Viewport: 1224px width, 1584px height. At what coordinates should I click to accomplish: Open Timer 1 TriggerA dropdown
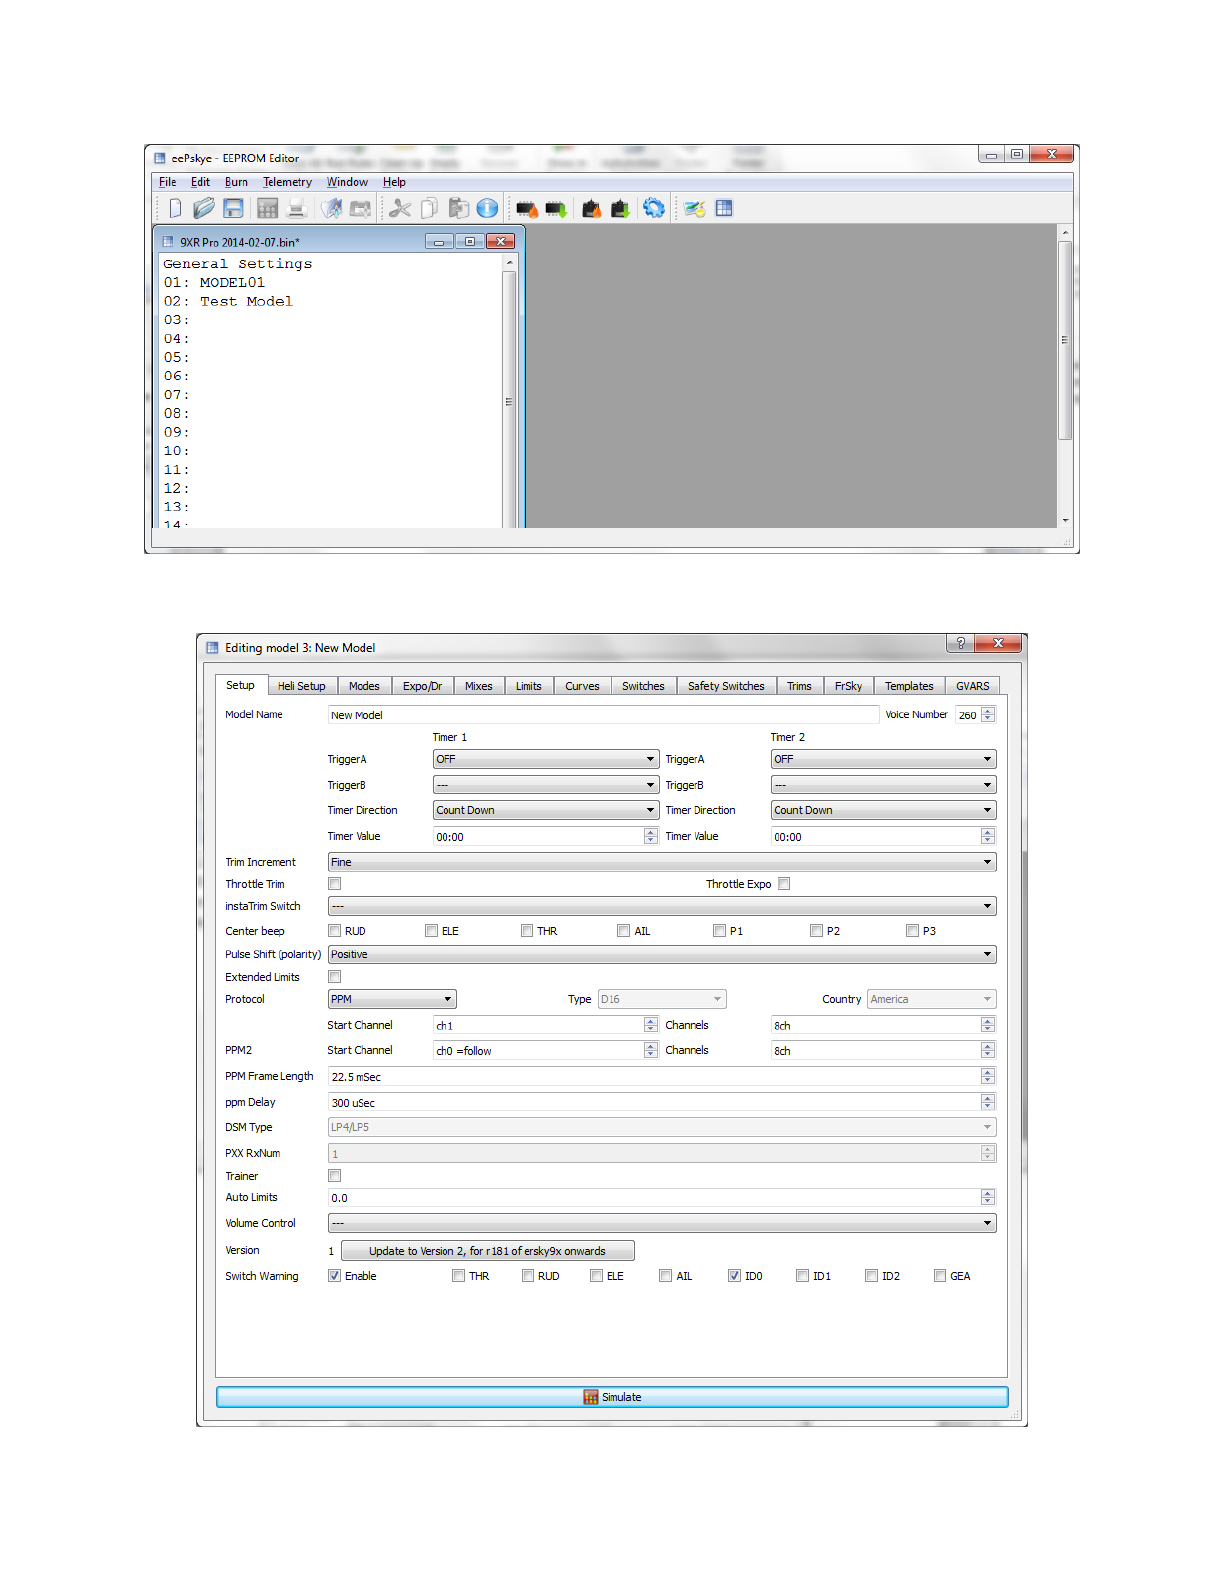(545, 759)
